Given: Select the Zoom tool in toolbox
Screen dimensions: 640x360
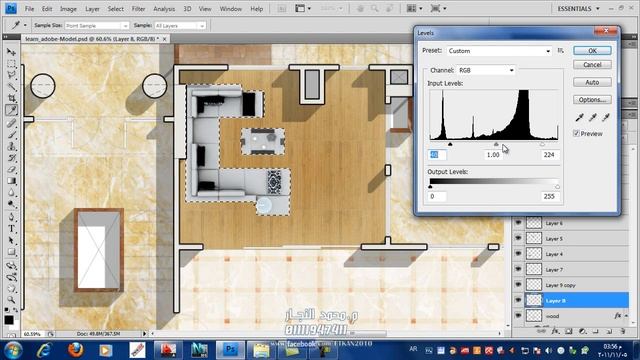Looking at the screenshot, I should 11,300.
